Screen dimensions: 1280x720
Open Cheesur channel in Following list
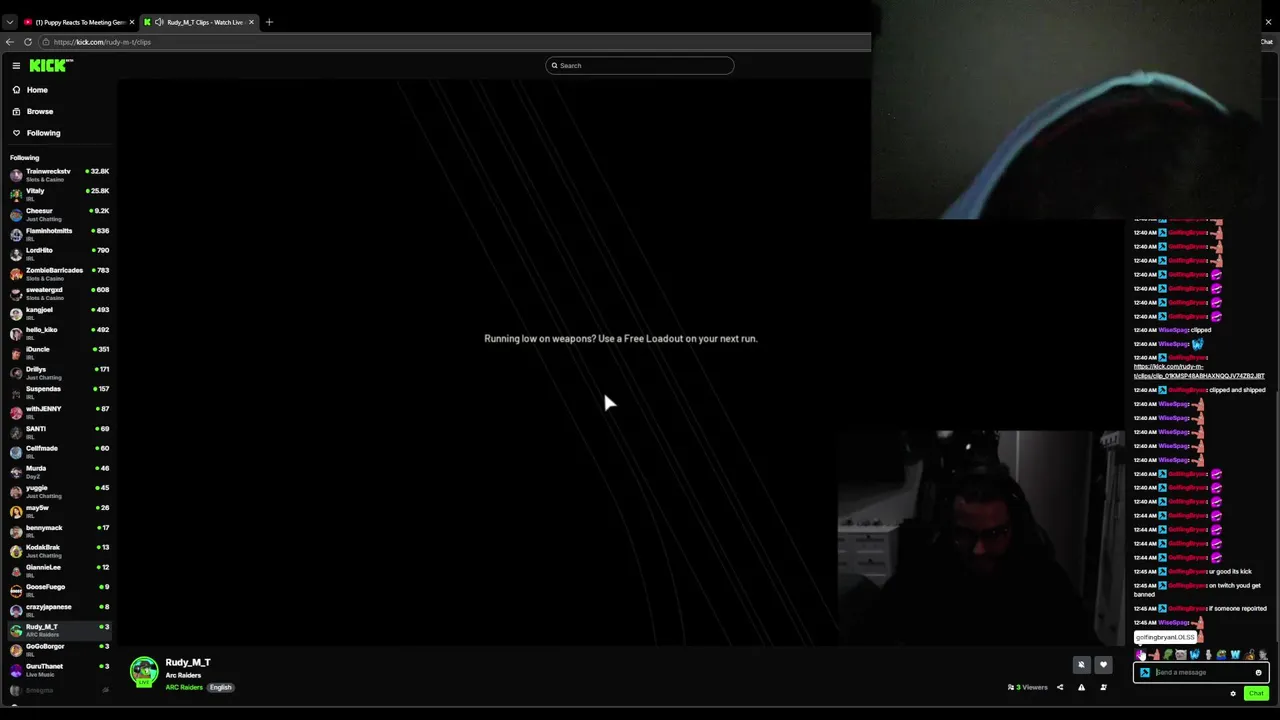[x=60, y=214]
